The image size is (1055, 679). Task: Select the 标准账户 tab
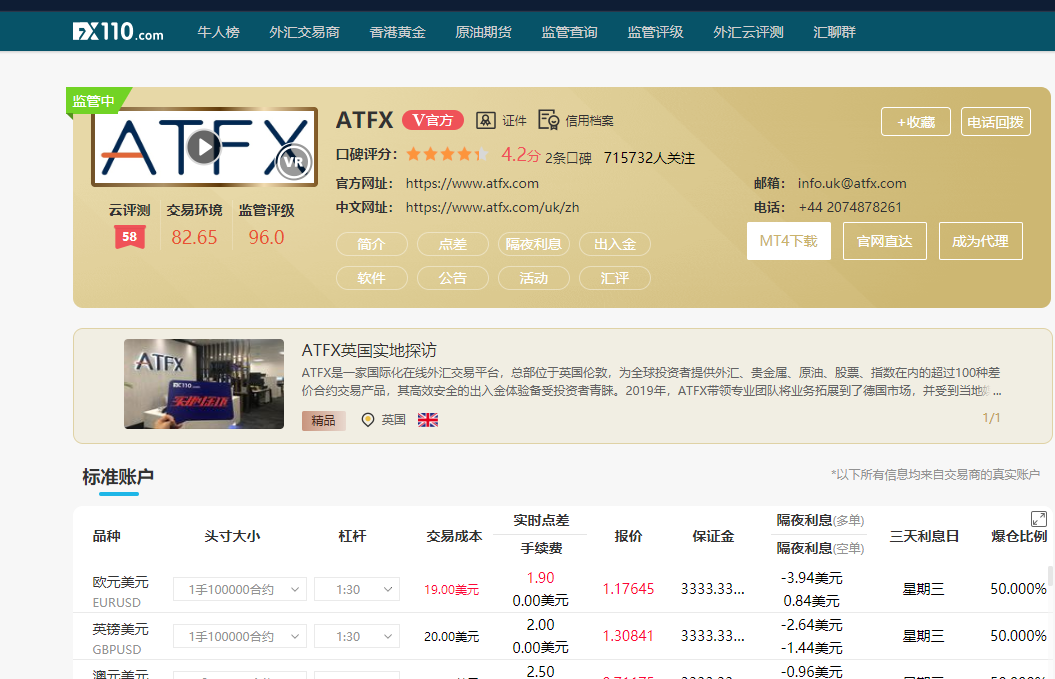click(118, 477)
